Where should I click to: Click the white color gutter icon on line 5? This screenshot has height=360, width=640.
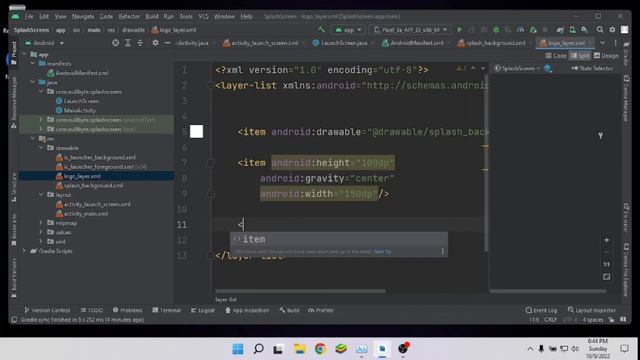[x=196, y=131]
